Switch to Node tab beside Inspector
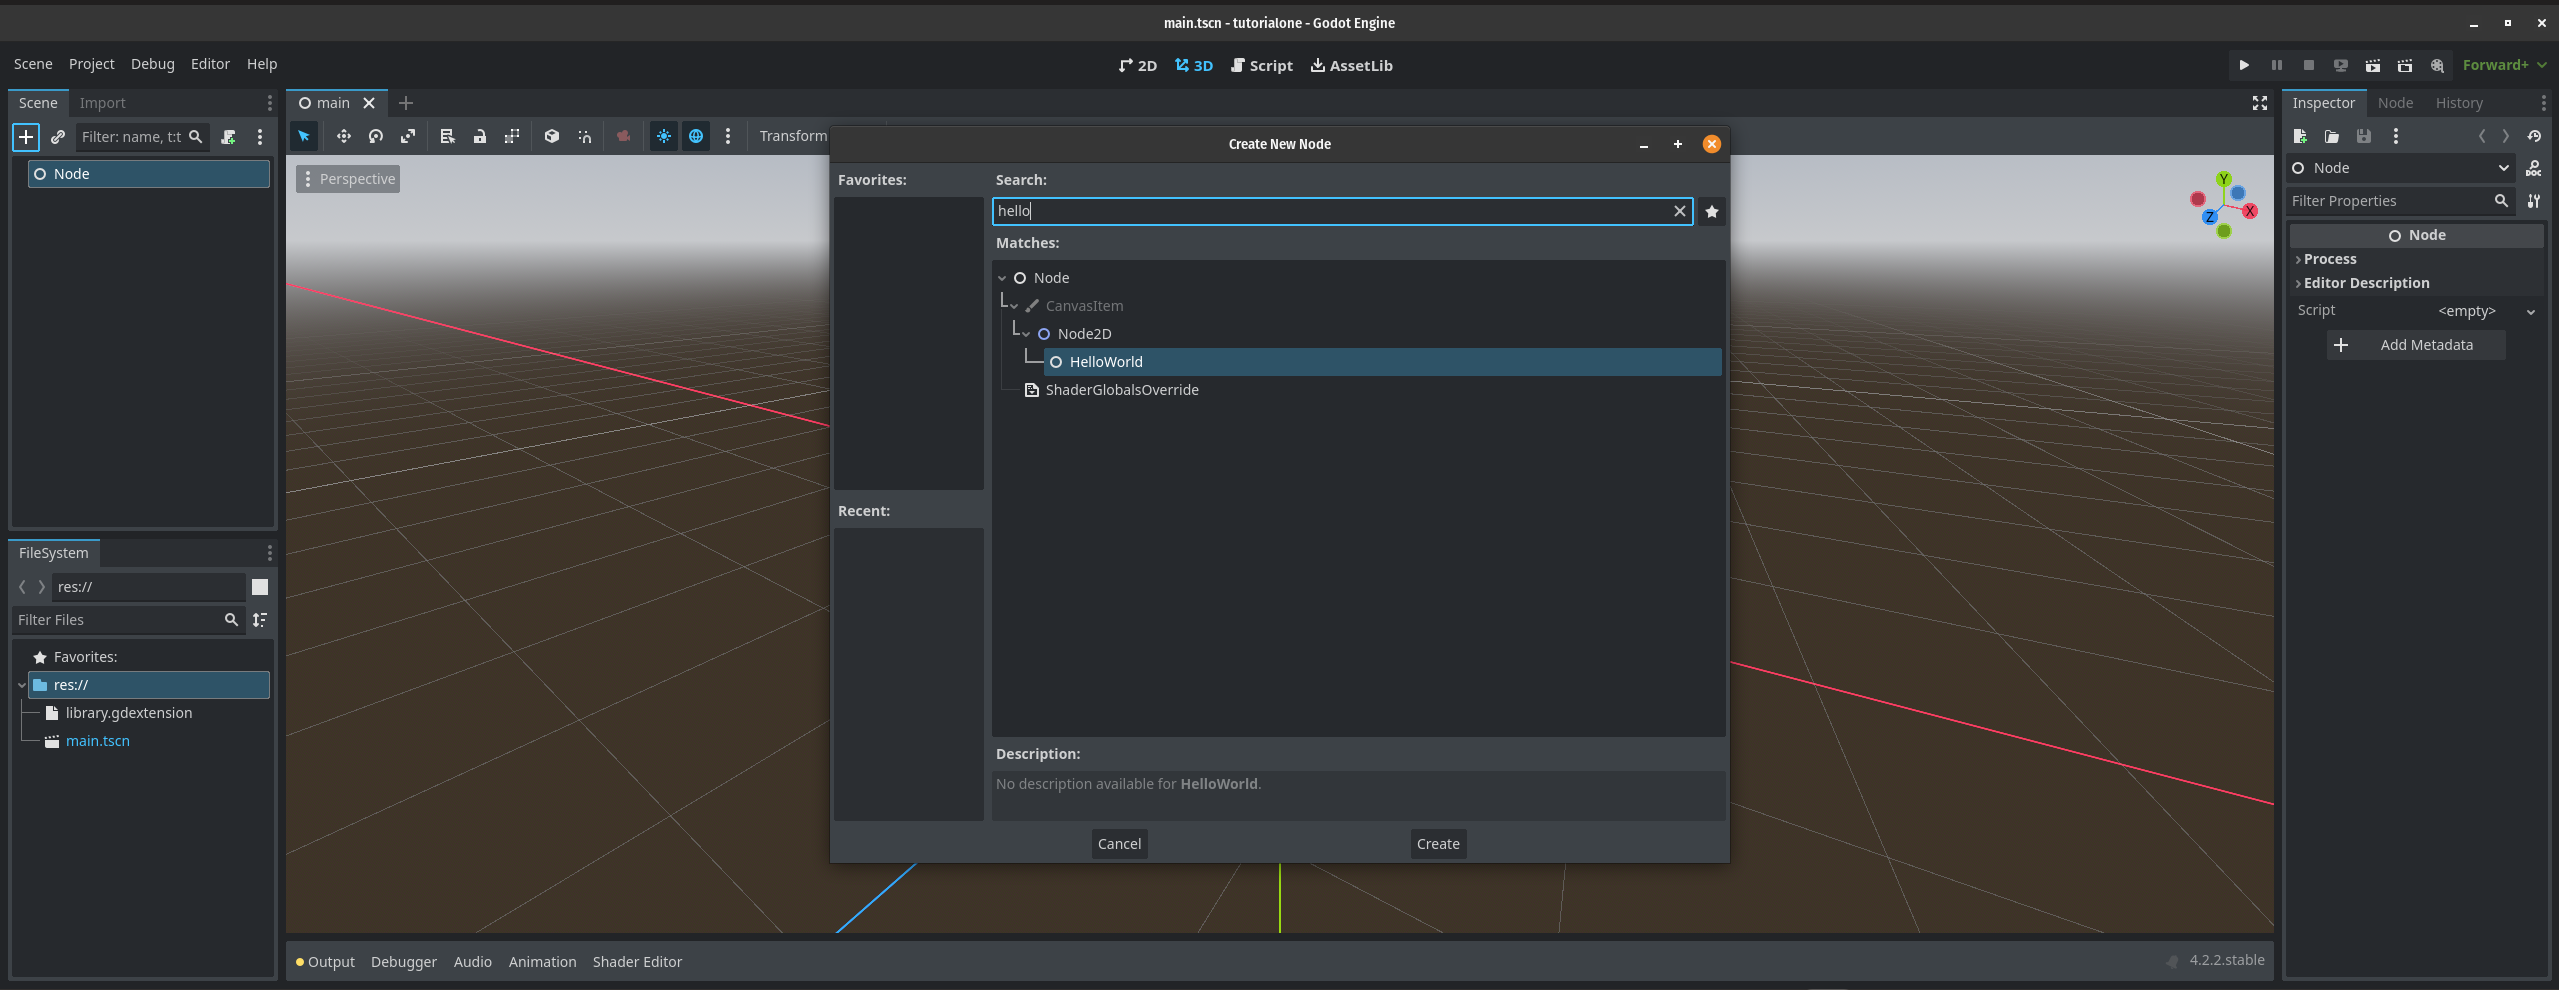Image resolution: width=2559 pixels, height=990 pixels. [2395, 103]
